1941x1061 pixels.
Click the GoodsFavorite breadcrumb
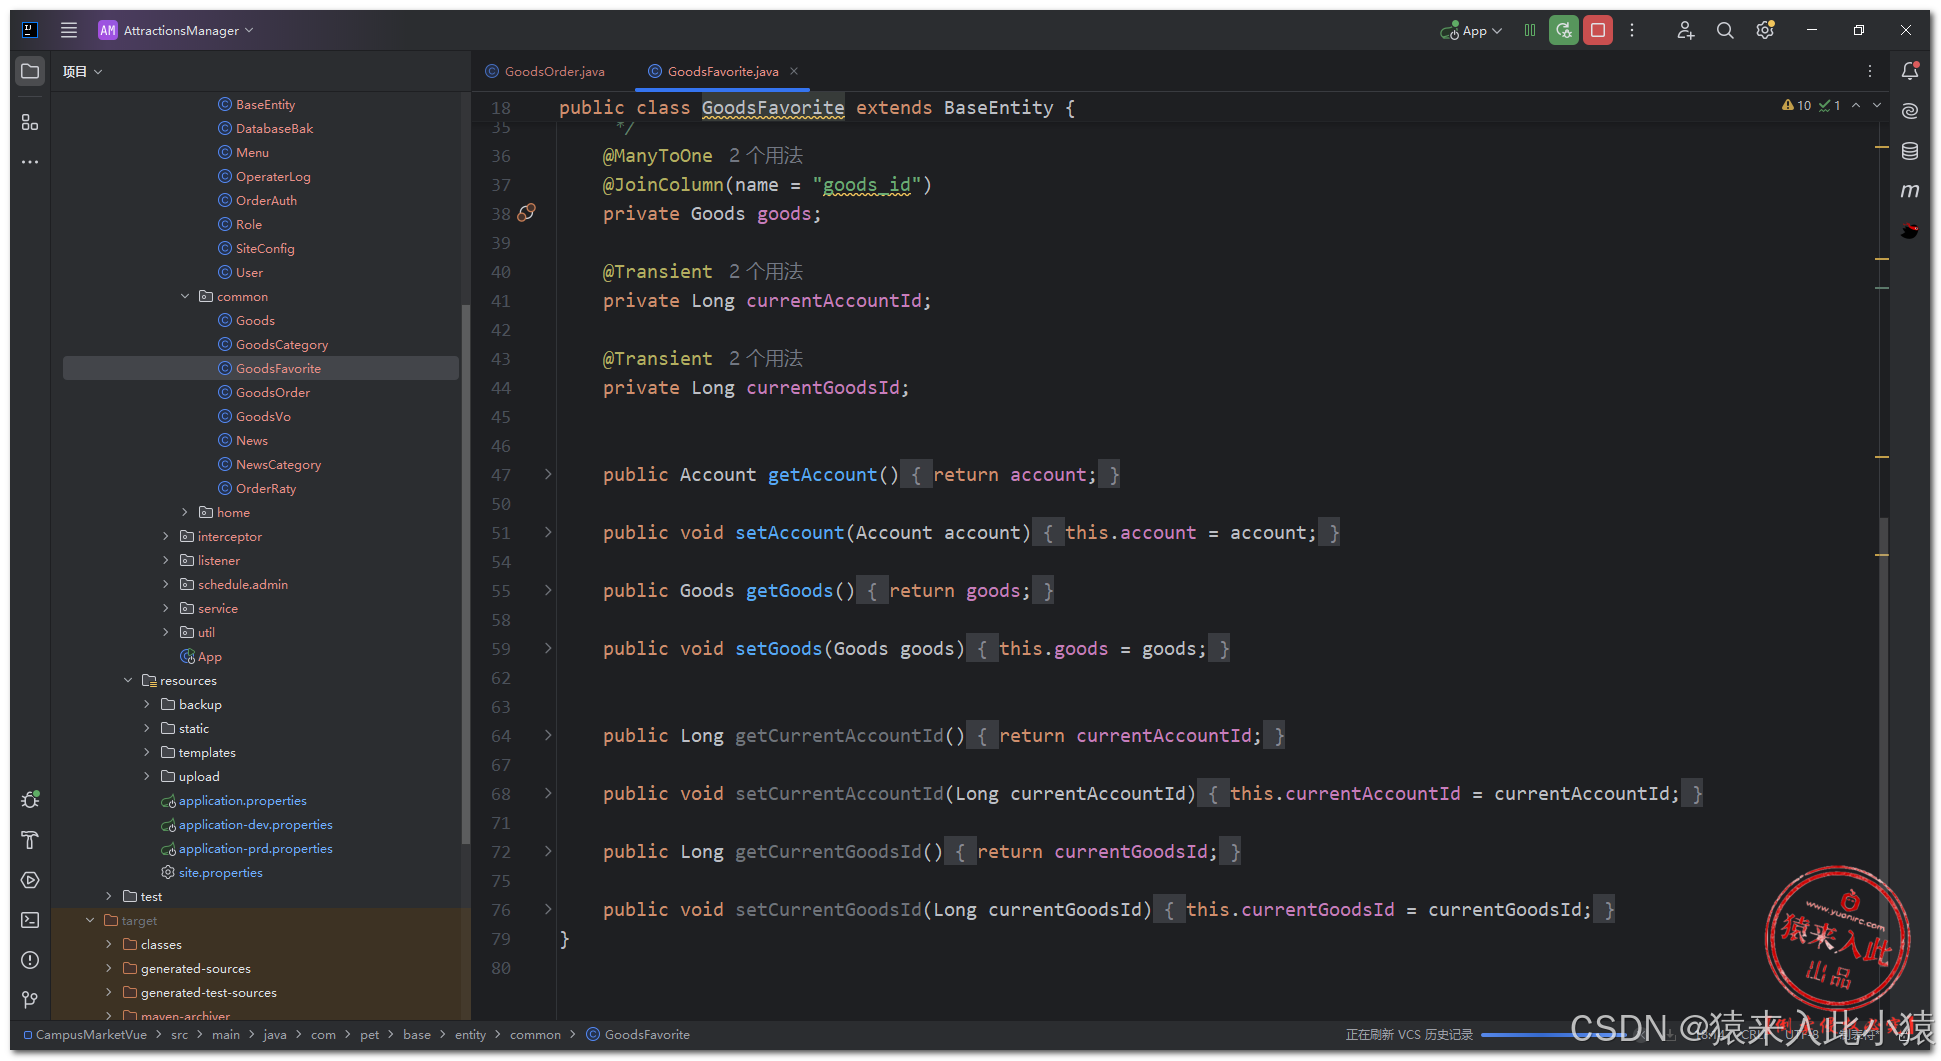(639, 1034)
